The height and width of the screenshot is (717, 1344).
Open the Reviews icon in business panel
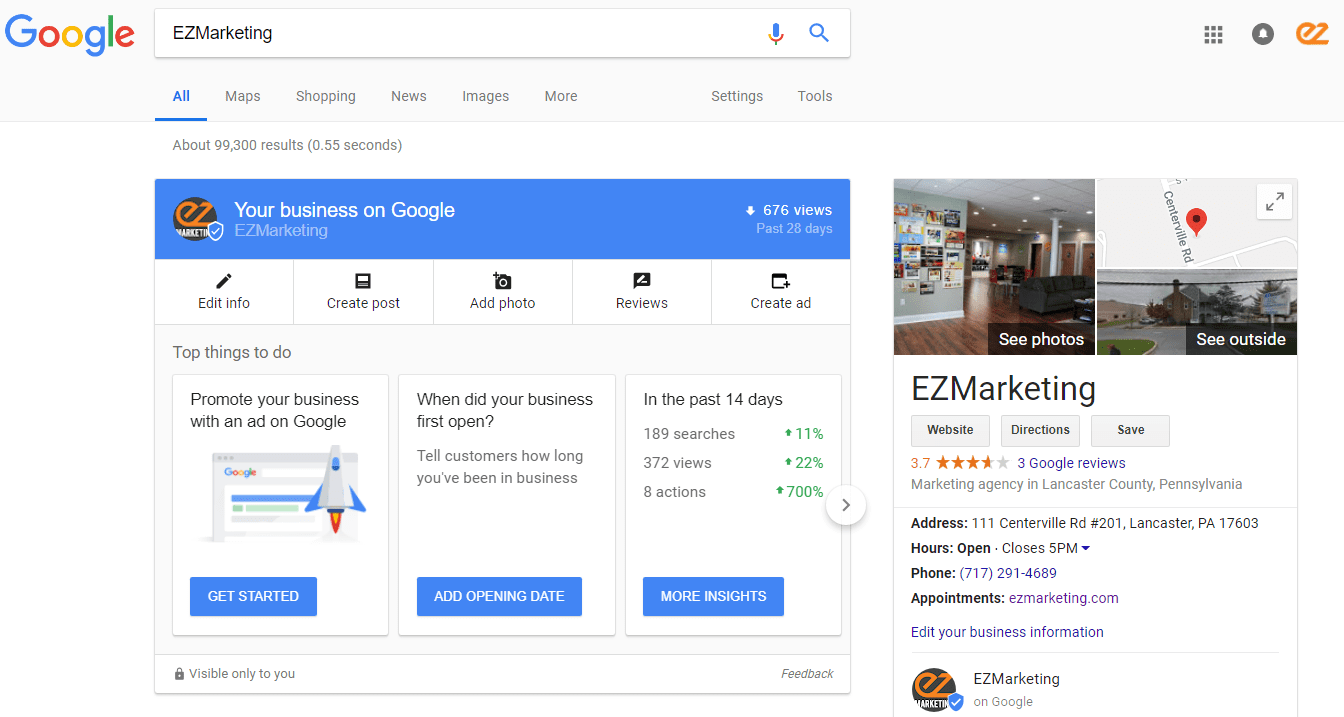pyautogui.click(x=641, y=281)
